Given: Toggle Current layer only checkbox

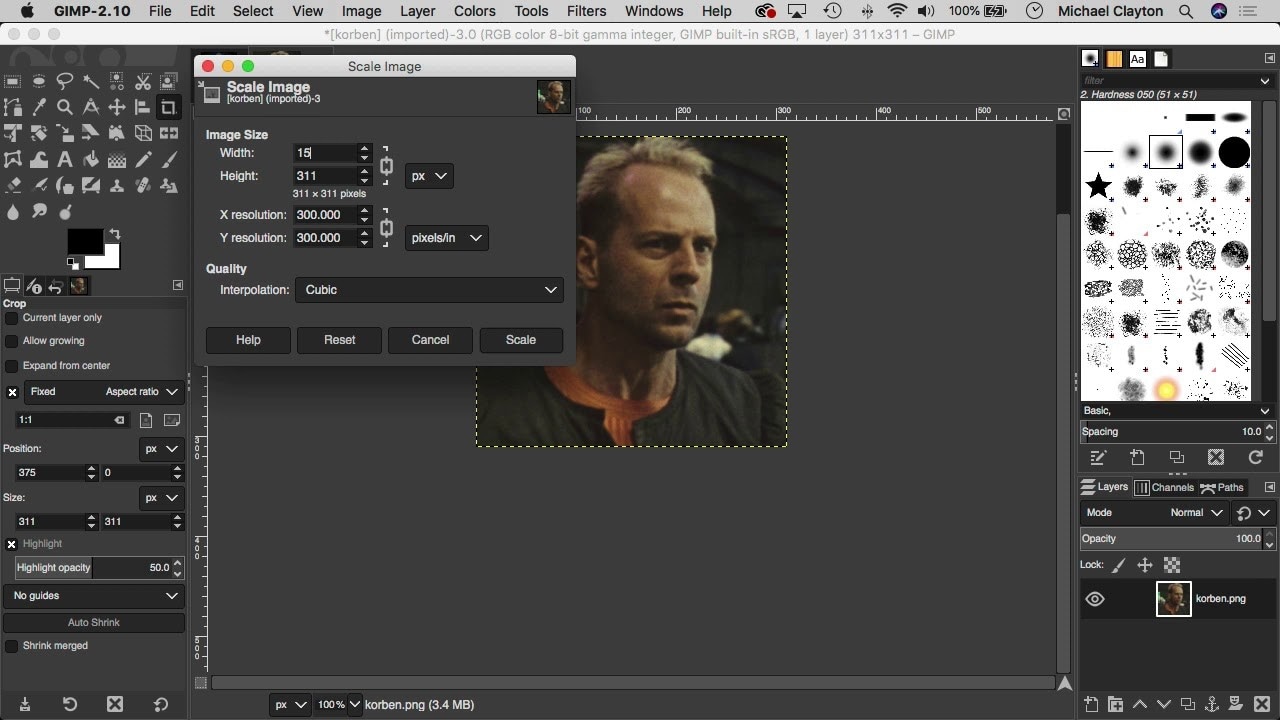Looking at the screenshot, I should tap(12, 318).
